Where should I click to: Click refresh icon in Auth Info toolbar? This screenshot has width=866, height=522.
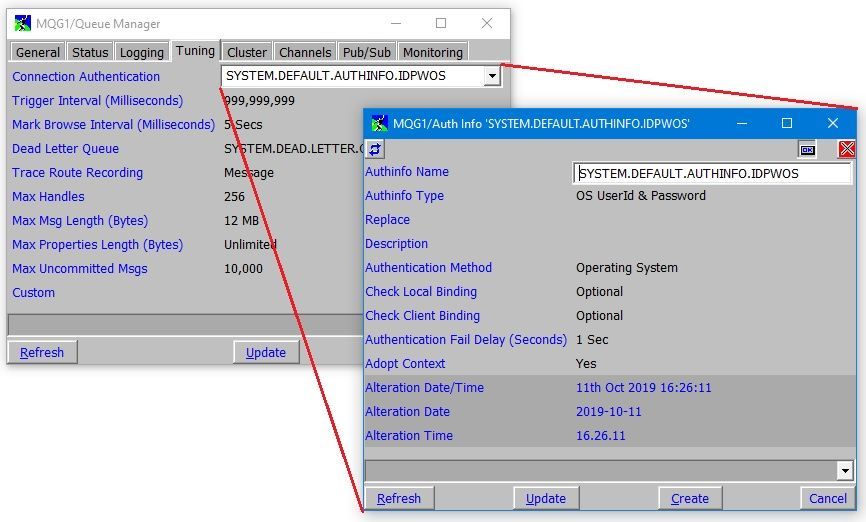point(375,149)
